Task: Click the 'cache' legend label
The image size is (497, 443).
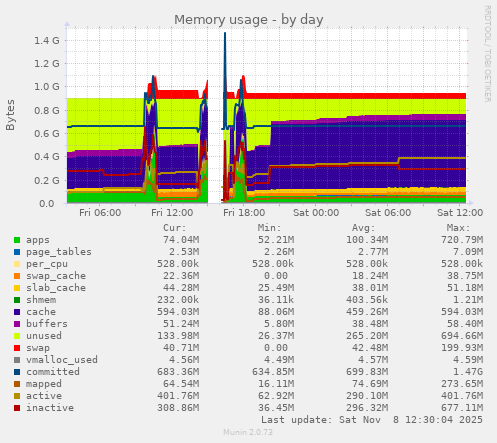Action: click(41, 312)
